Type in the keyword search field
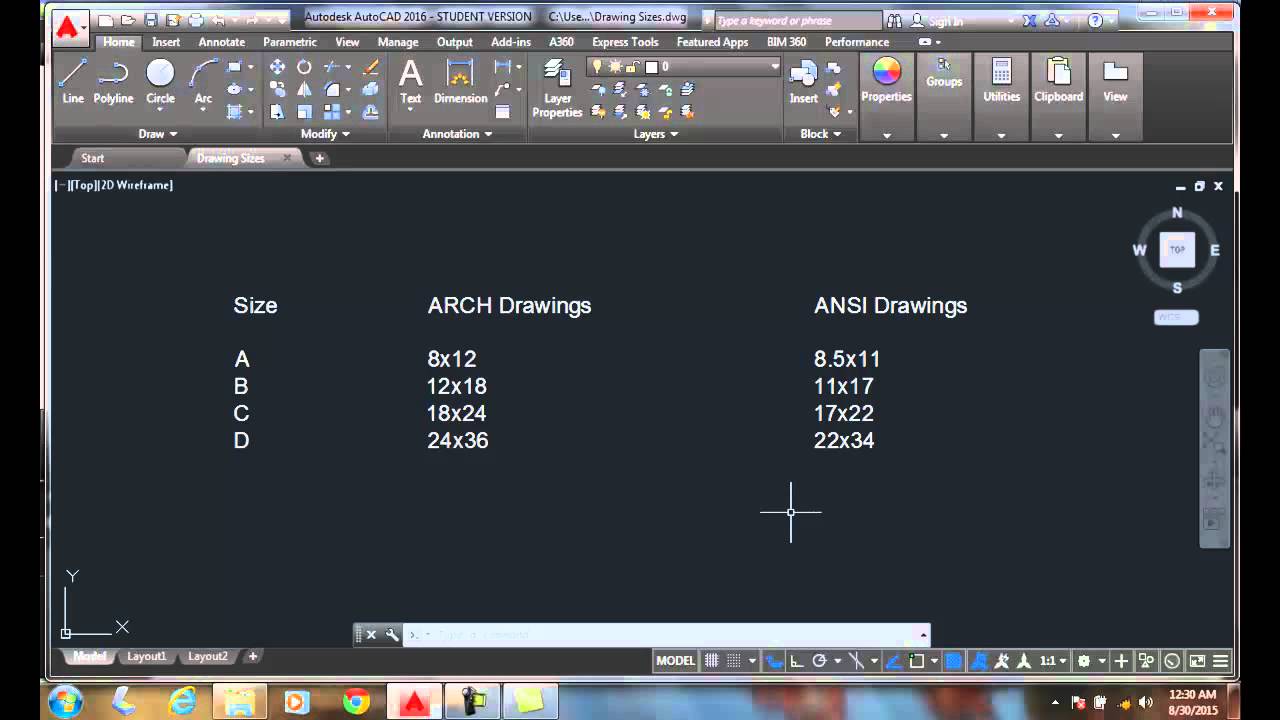The width and height of the screenshot is (1280, 720). (x=798, y=21)
